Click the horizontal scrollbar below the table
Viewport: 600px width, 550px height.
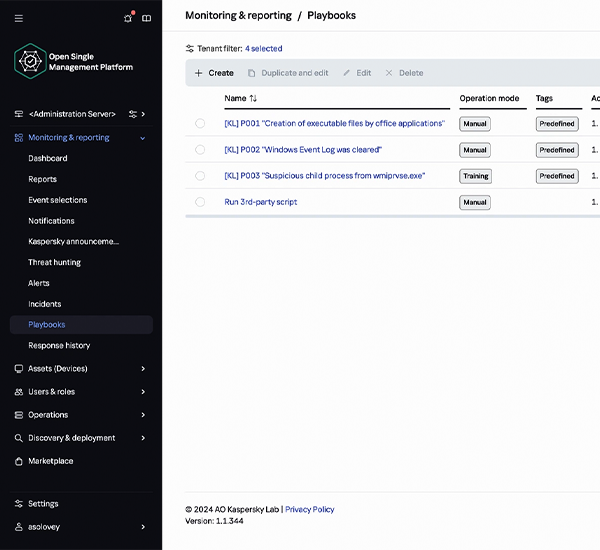(x=393, y=217)
